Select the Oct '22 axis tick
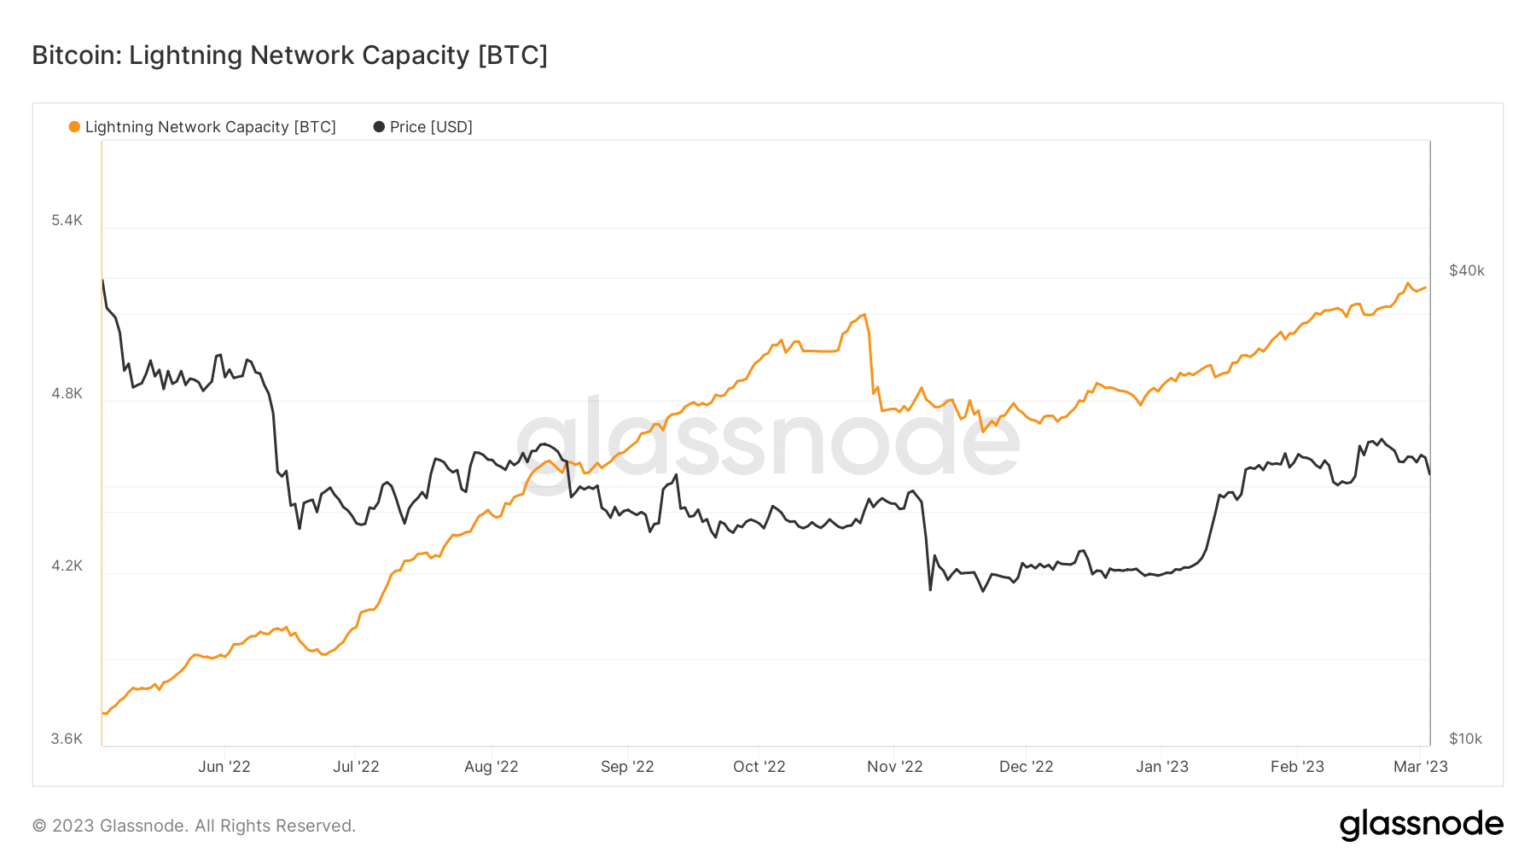 click(759, 767)
